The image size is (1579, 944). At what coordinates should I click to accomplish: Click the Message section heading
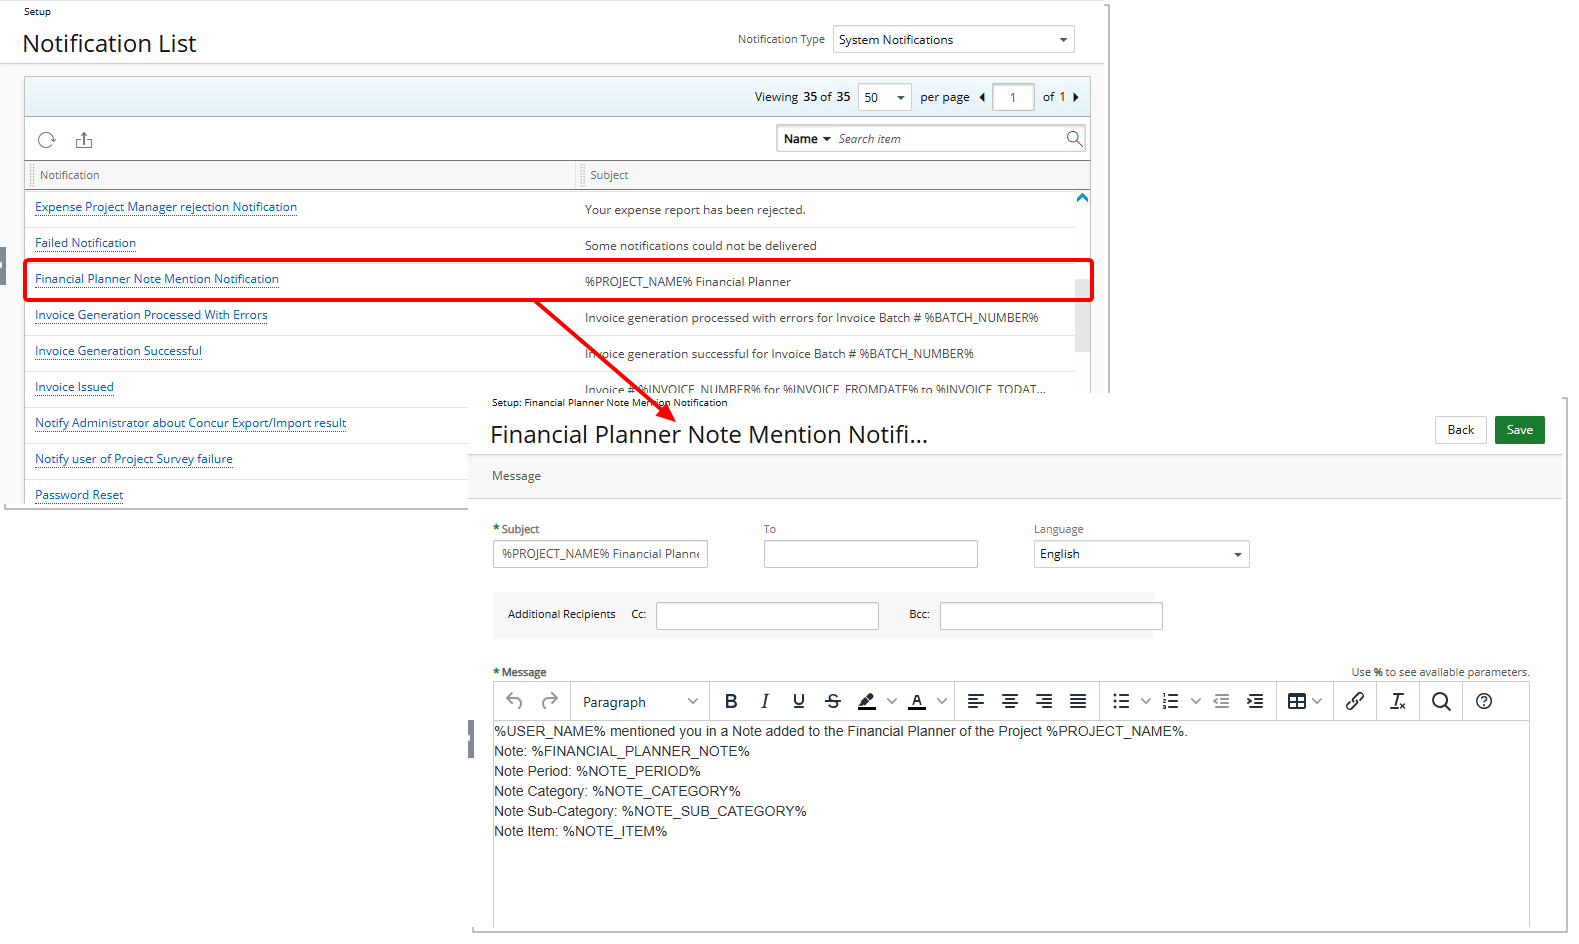pos(516,476)
